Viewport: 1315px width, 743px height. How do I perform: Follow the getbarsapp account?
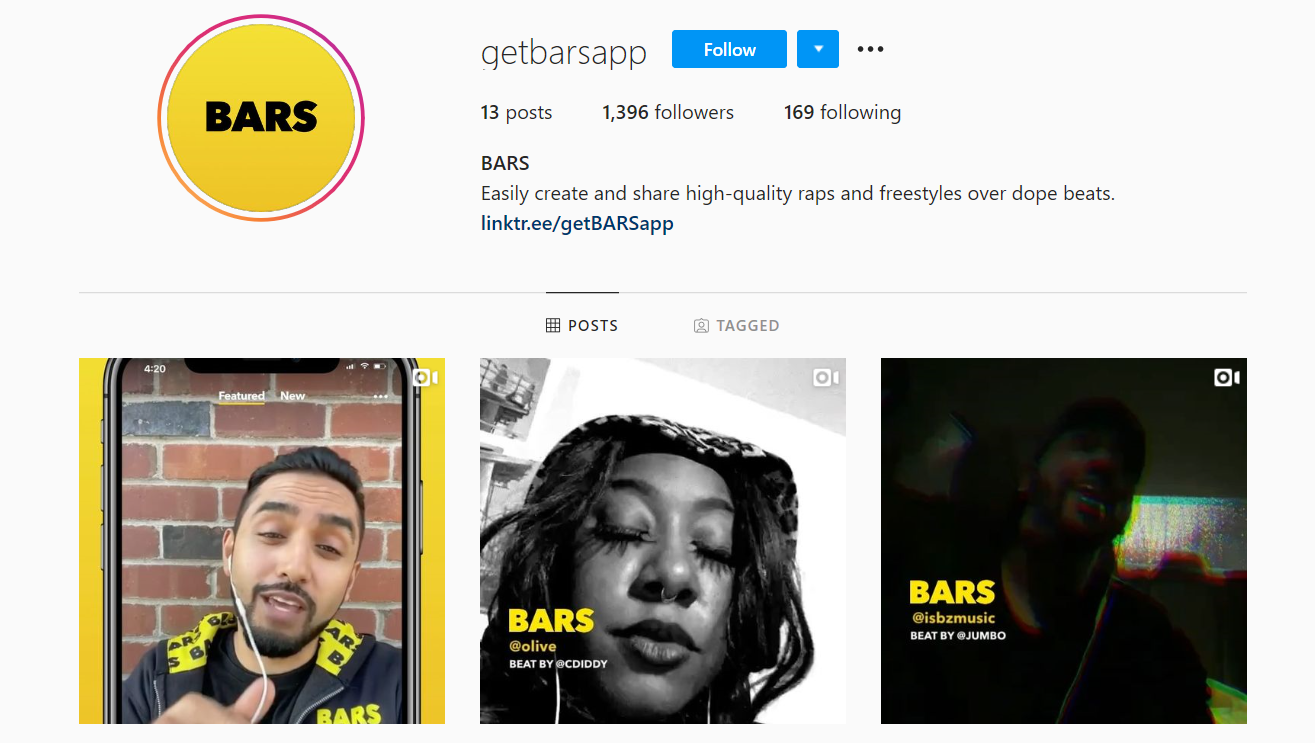tap(729, 49)
